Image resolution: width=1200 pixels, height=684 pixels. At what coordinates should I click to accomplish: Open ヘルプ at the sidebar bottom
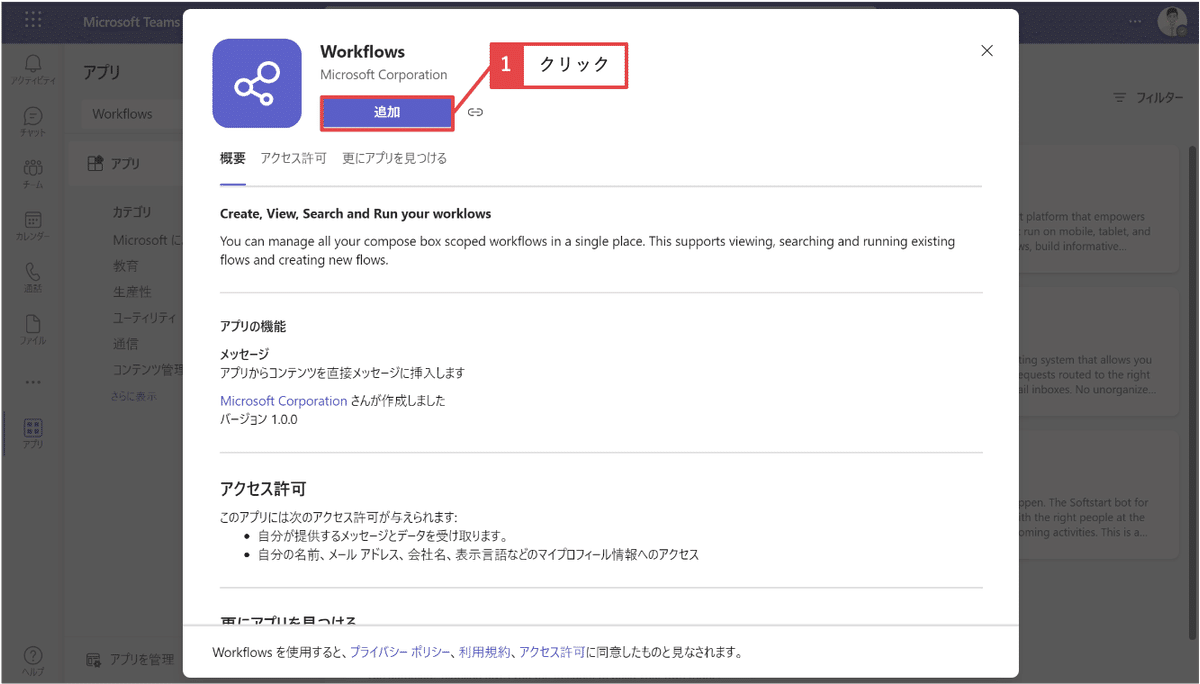point(33,660)
